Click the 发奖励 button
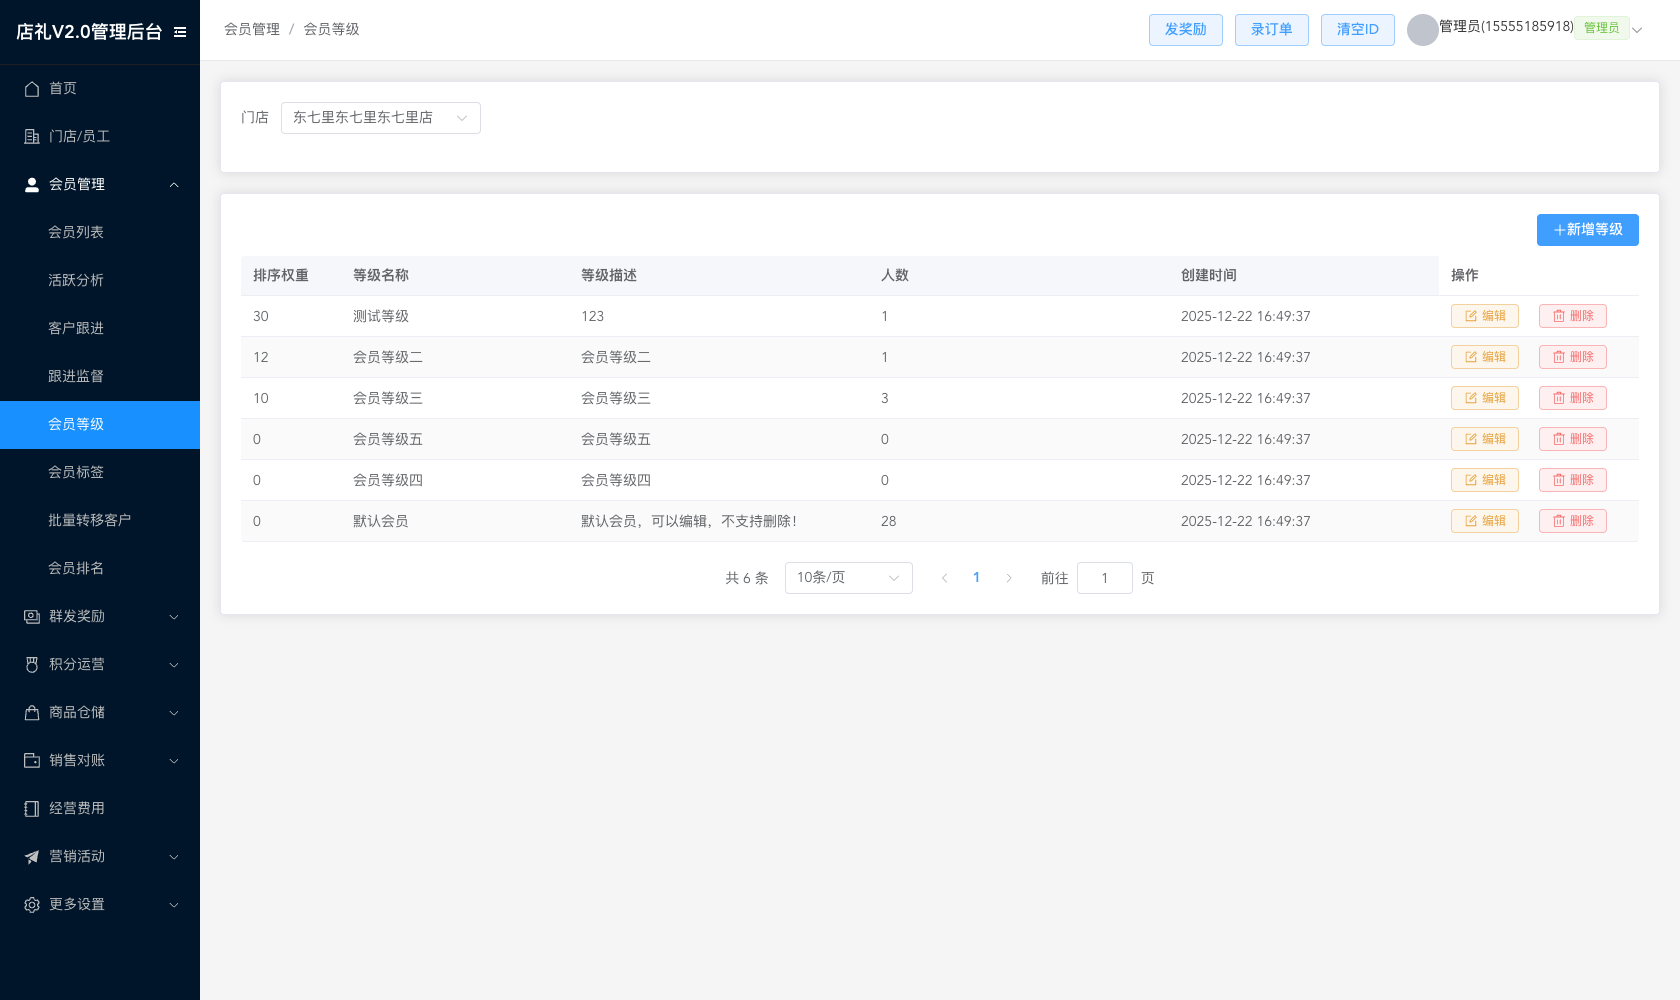1680x1000 pixels. [x=1186, y=30]
